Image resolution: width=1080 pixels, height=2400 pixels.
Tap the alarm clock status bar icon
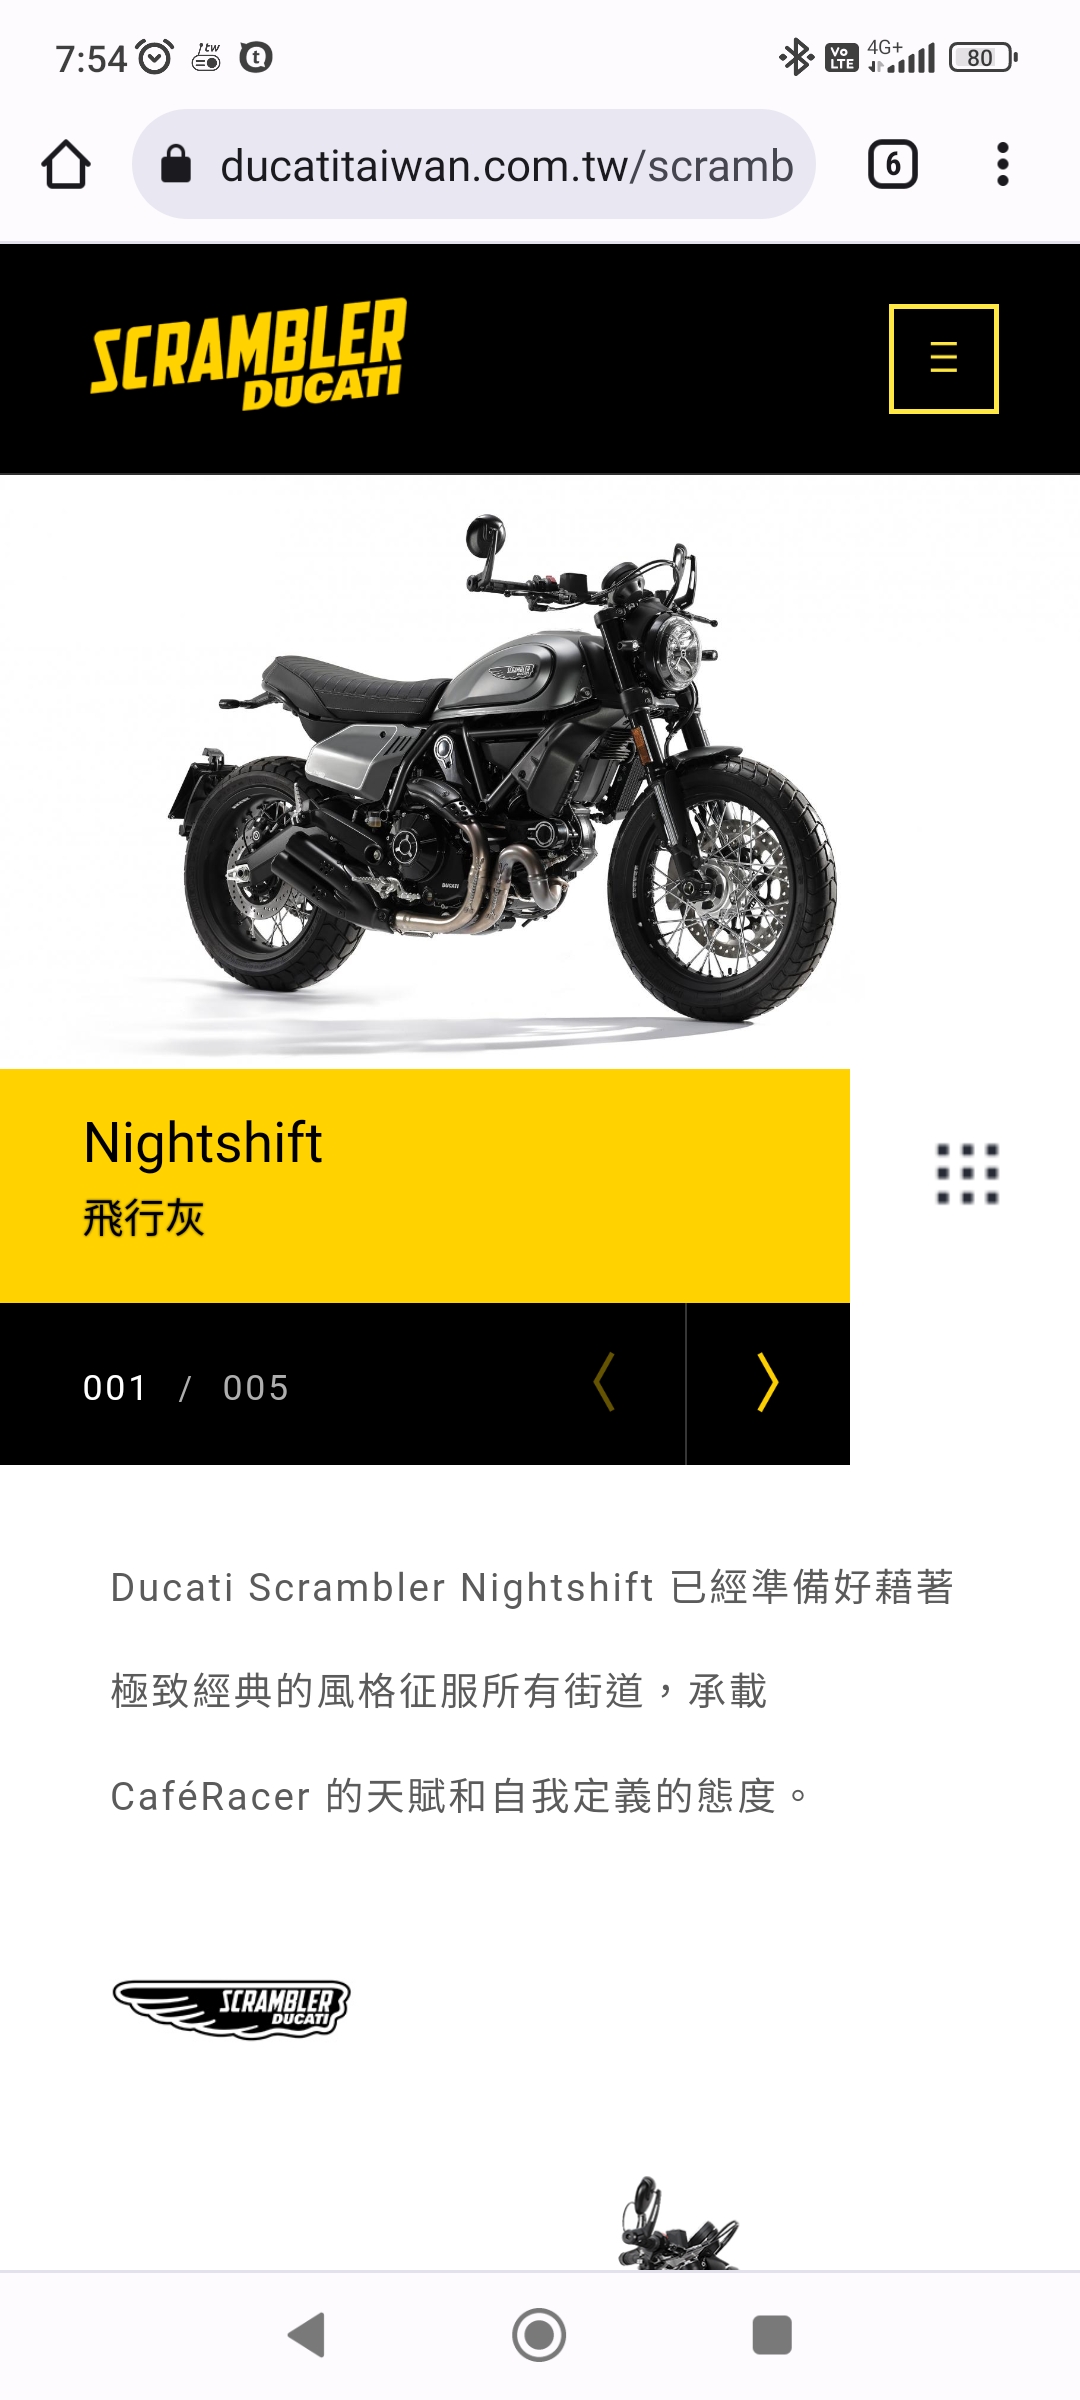tap(155, 57)
